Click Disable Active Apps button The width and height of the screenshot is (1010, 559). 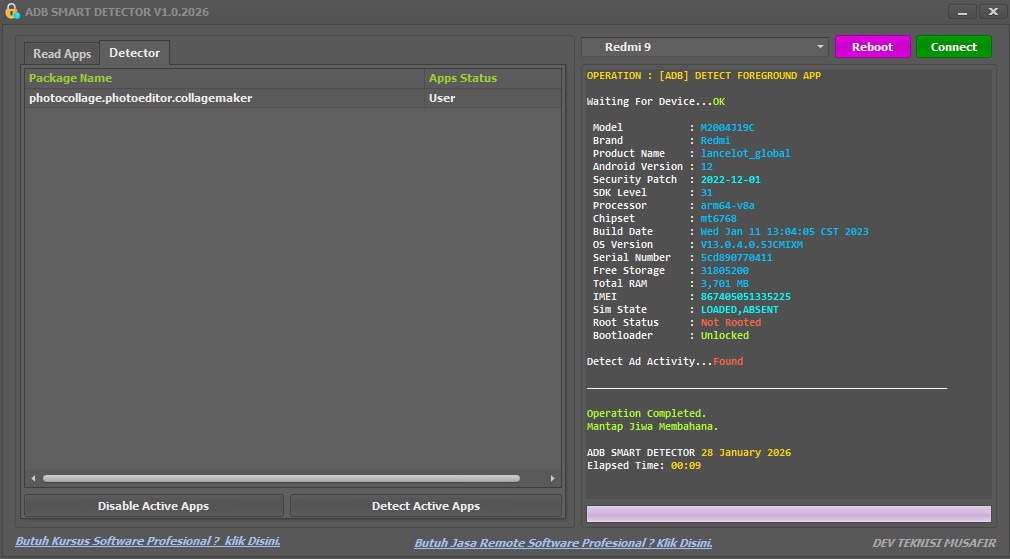(153, 506)
